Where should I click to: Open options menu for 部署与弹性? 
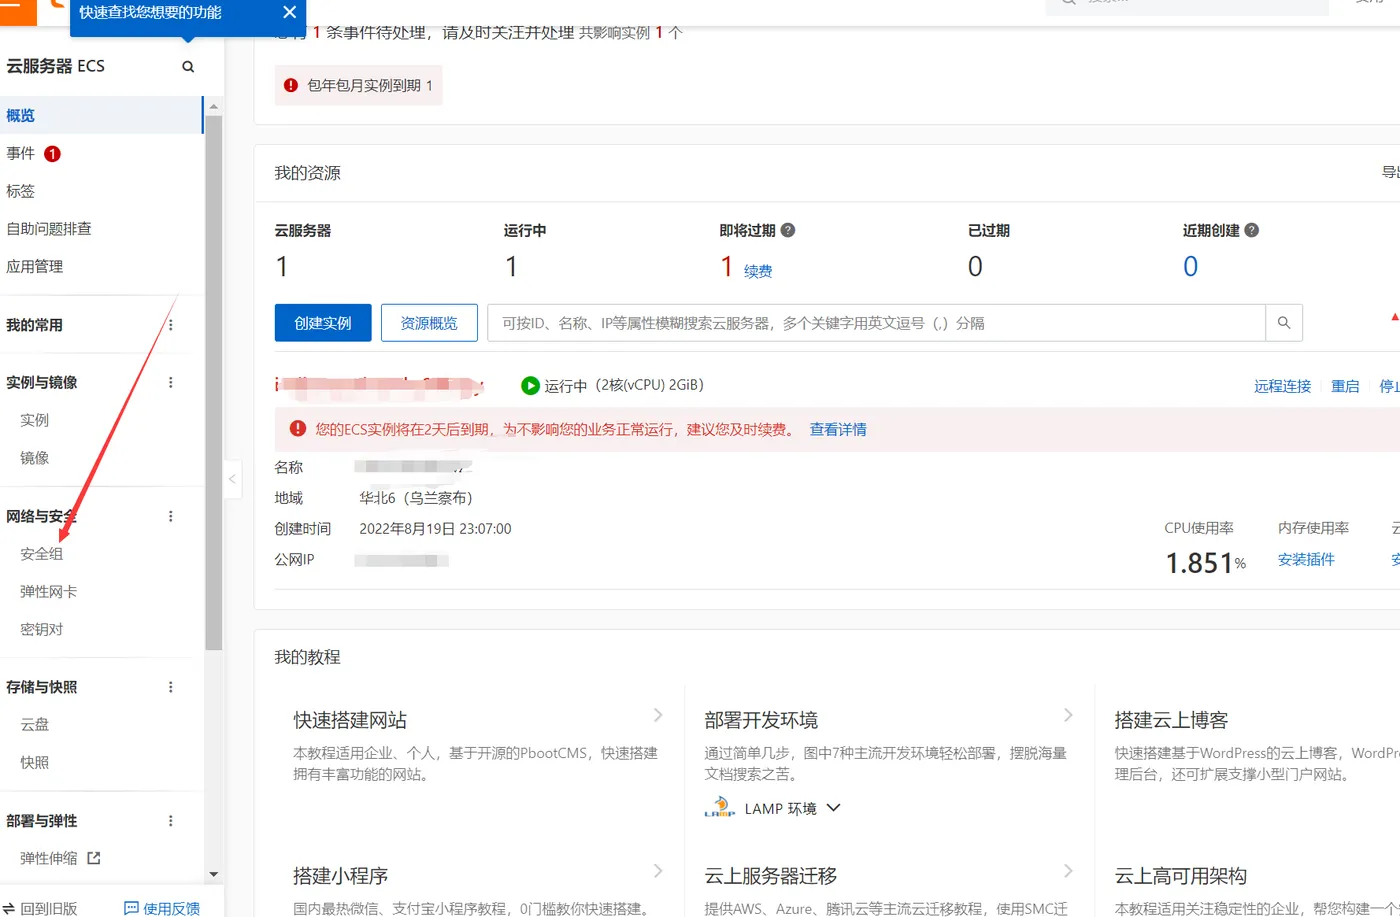click(171, 821)
